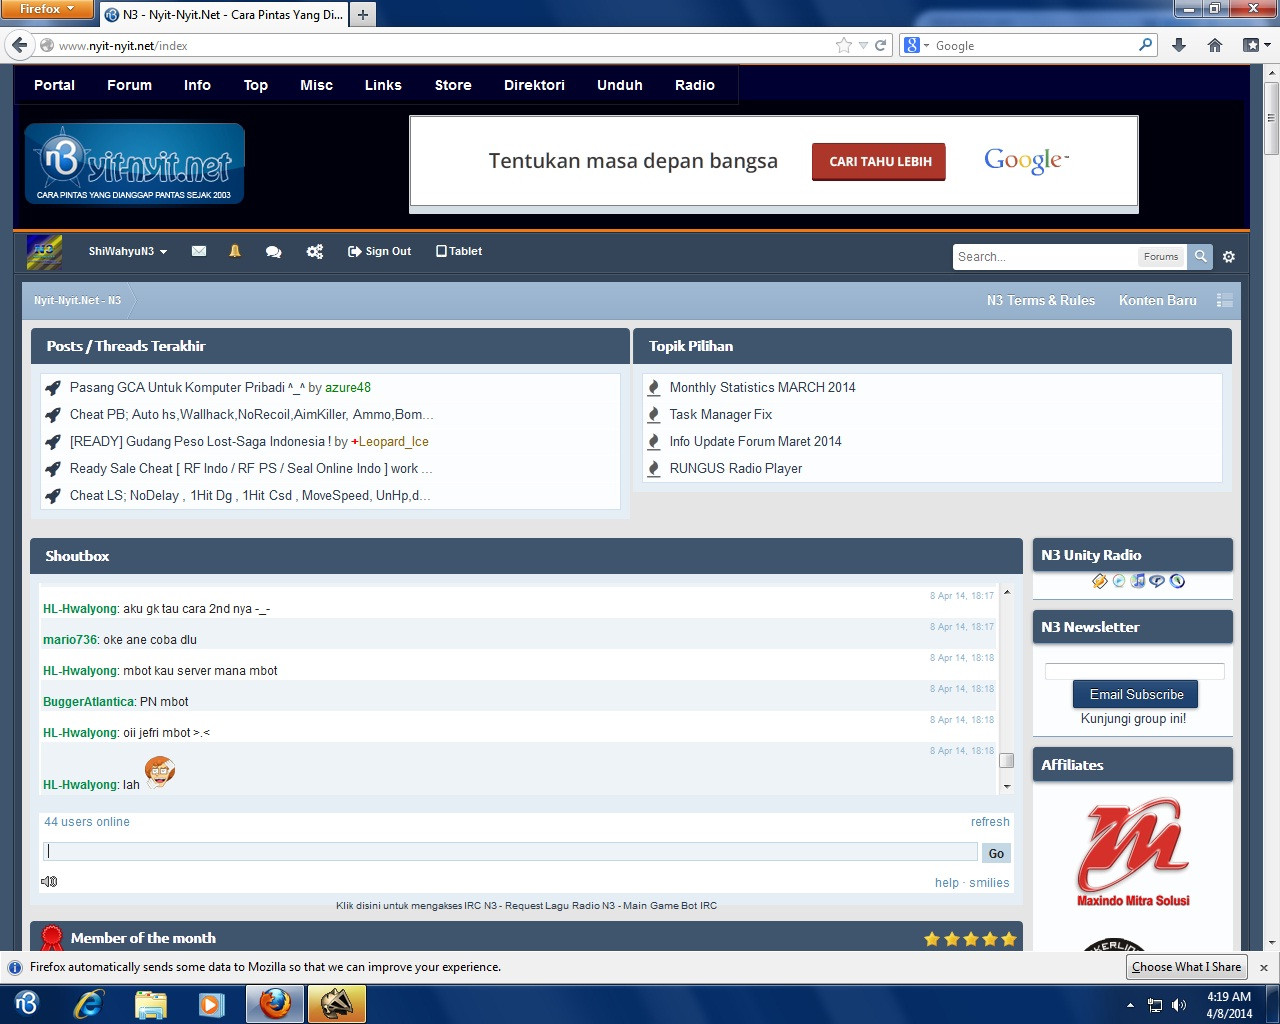Click the Forums search scope button
Screen dimensions: 1280x1024
pyautogui.click(x=1161, y=257)
